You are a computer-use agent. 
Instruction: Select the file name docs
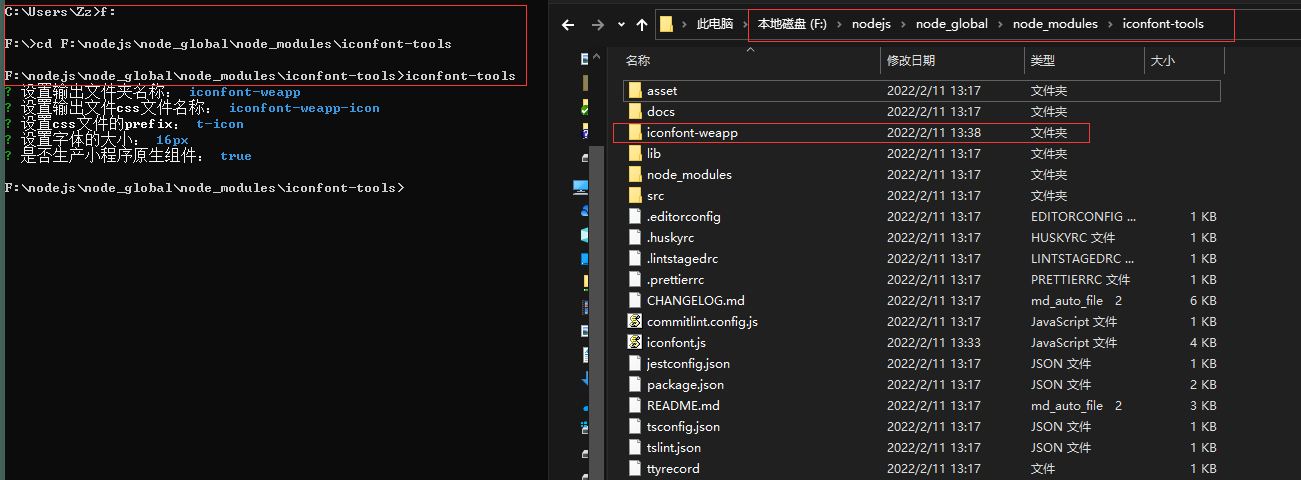click(x=661, y=112)
